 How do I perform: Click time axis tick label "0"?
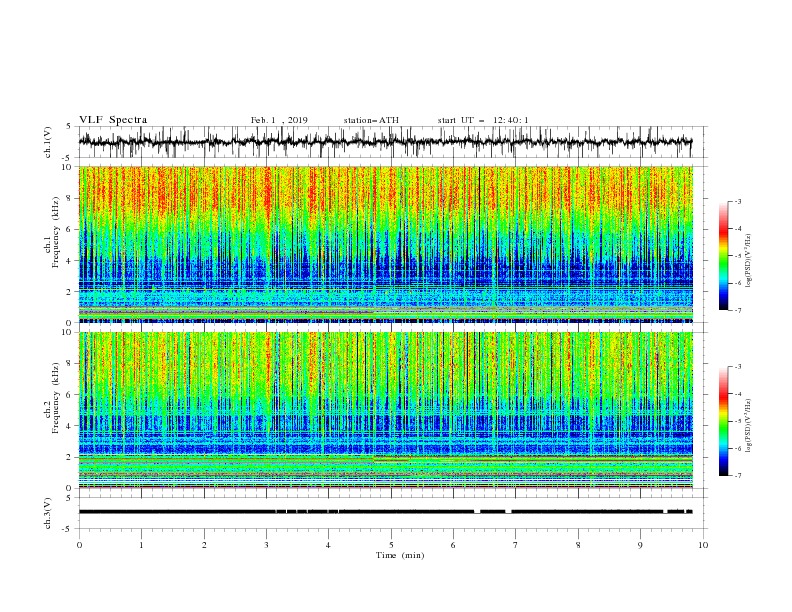tap(79, 545)
